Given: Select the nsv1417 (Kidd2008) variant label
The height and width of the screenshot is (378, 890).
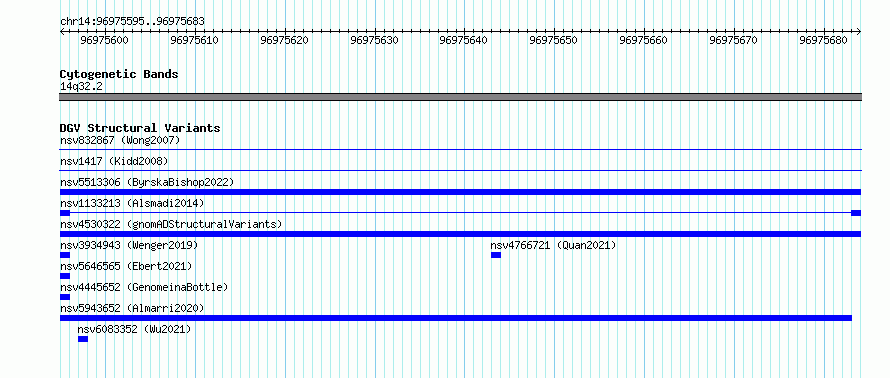Looking at the screenshot, I should (x=114, y=161).
